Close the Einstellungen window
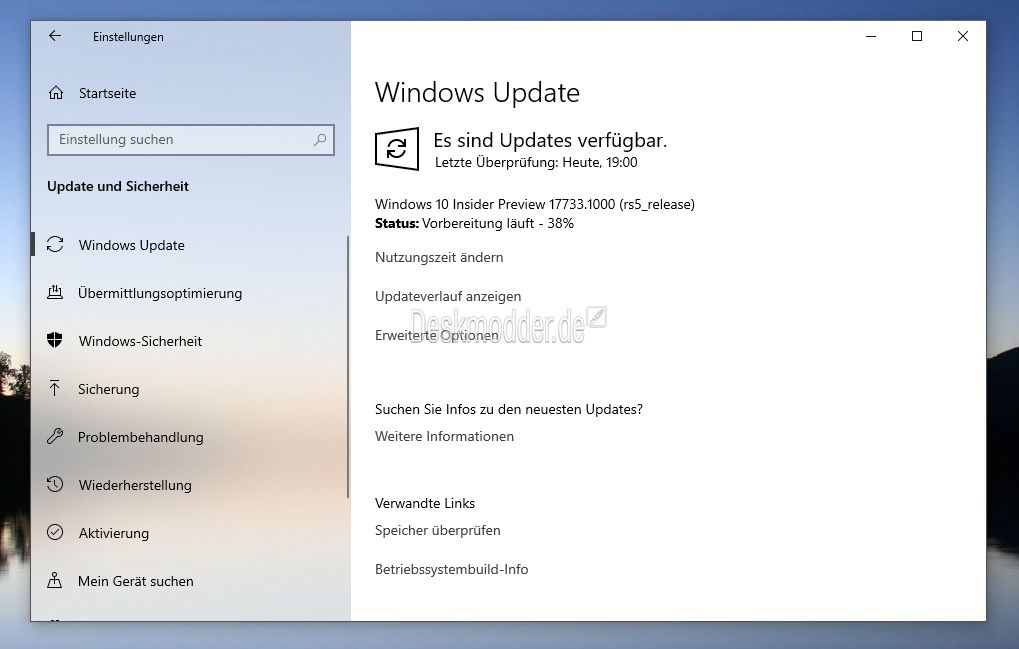The image size is (1019, 649). click(963, 36)
